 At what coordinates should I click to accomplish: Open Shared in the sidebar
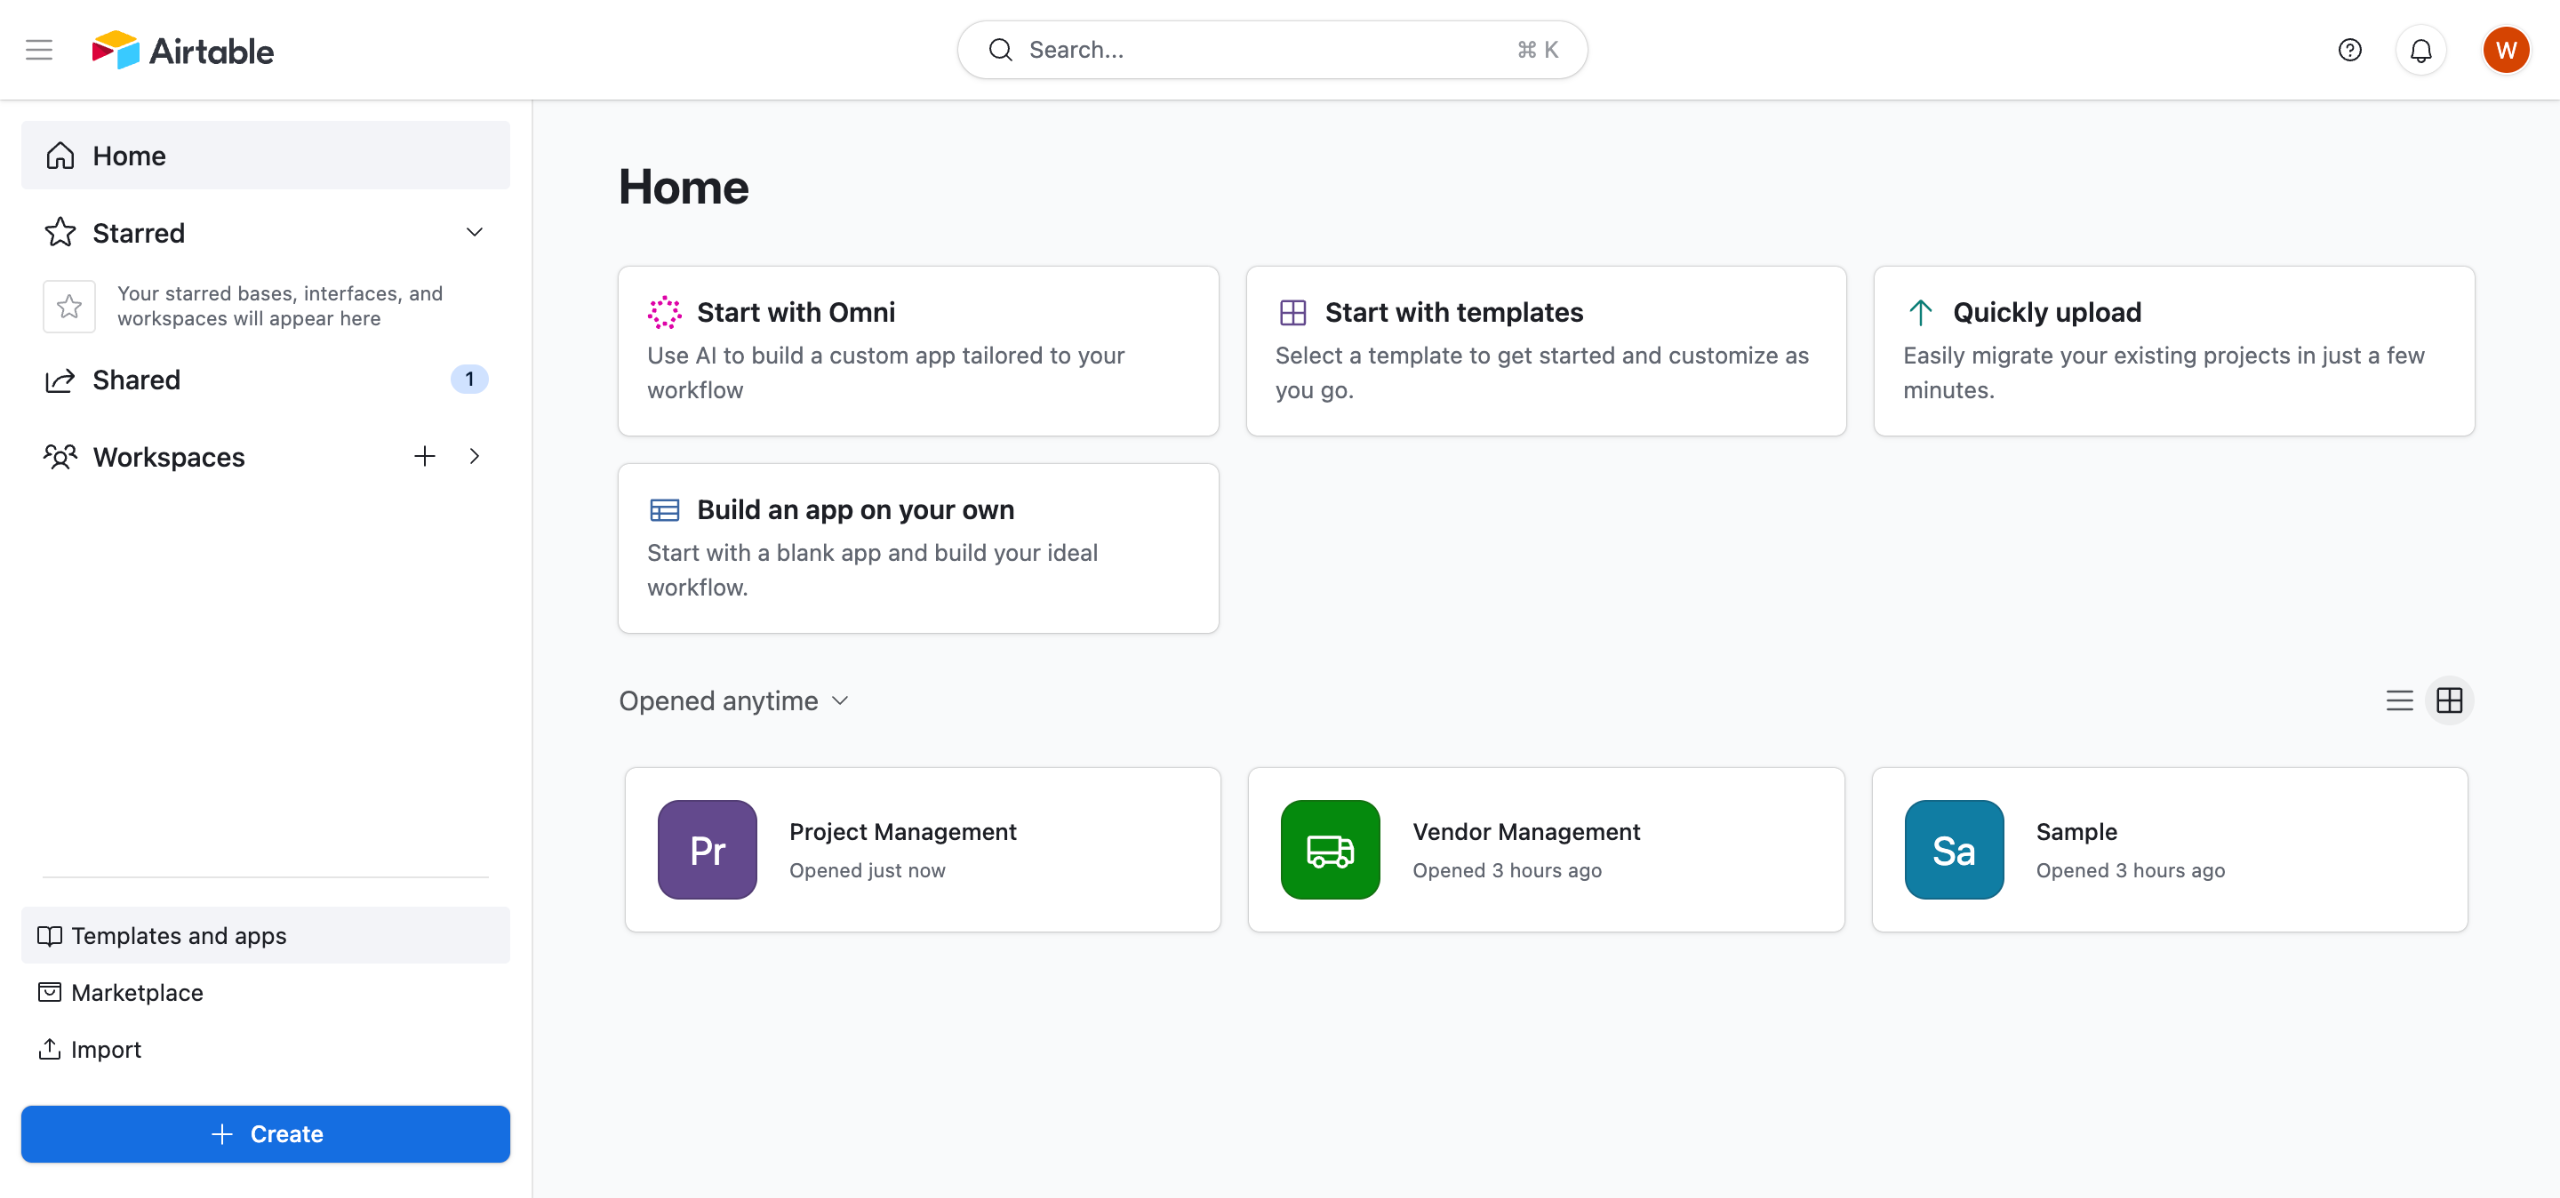click(137, 379)
